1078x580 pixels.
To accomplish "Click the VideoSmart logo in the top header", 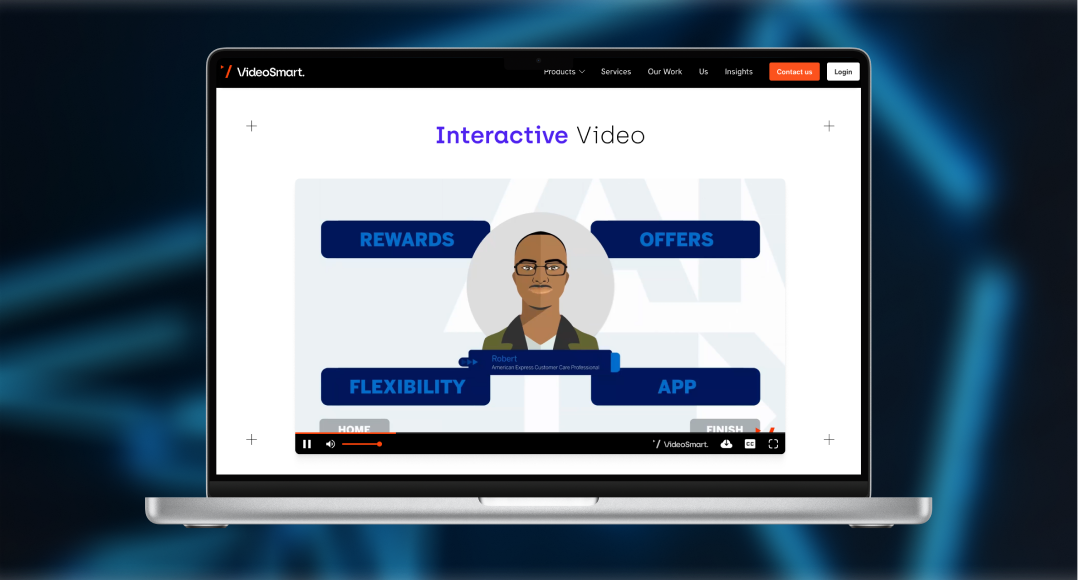I will pyautogui.click(x=263, y=71).
